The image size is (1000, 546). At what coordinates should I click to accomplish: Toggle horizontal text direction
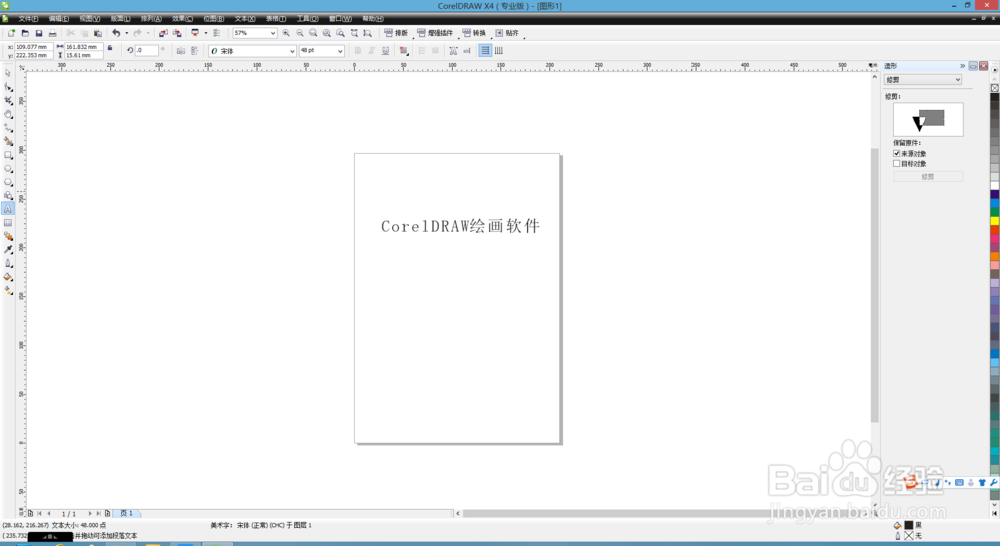[x=485, y=50]
